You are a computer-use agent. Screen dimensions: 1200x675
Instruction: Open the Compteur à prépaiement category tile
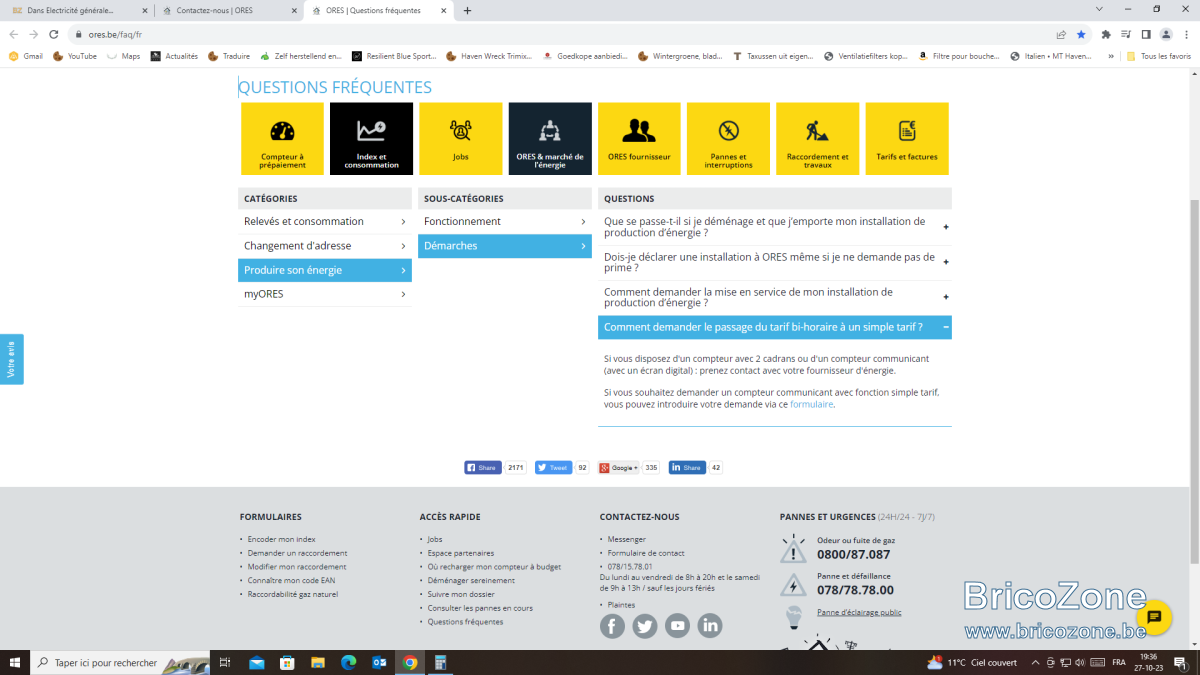[x=282, y=139]
